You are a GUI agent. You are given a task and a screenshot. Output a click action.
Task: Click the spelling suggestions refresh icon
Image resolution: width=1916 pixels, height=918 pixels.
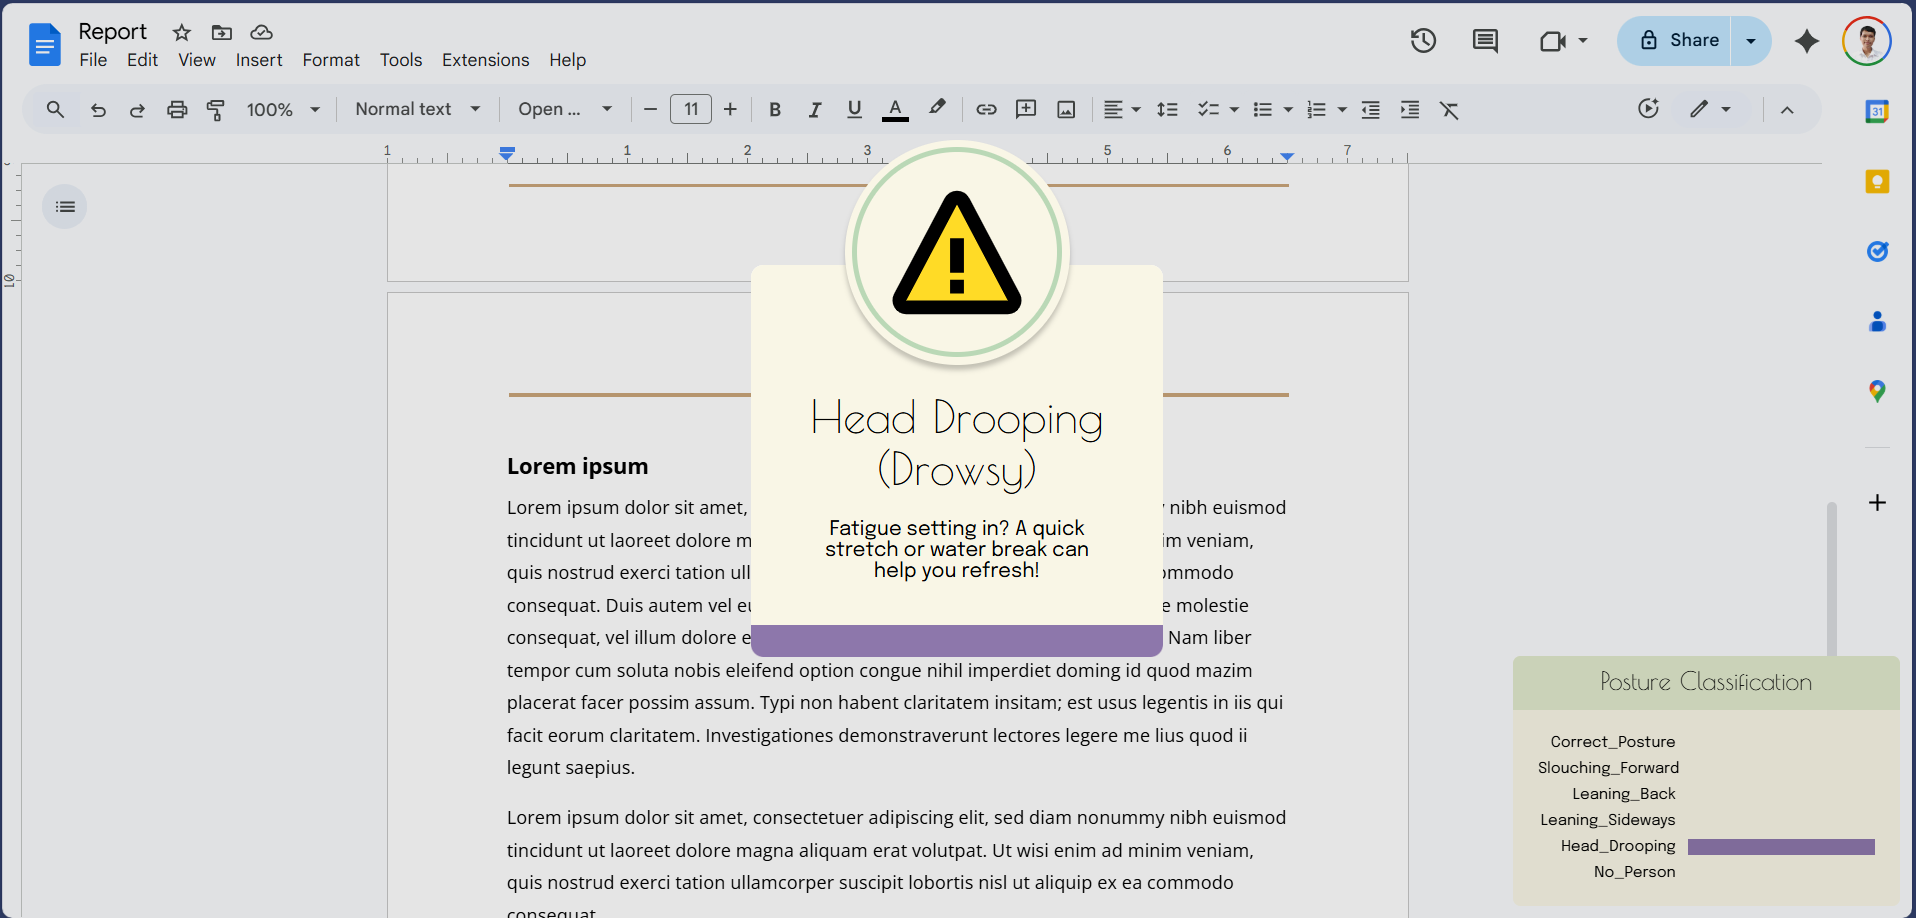coord(1648,108)
